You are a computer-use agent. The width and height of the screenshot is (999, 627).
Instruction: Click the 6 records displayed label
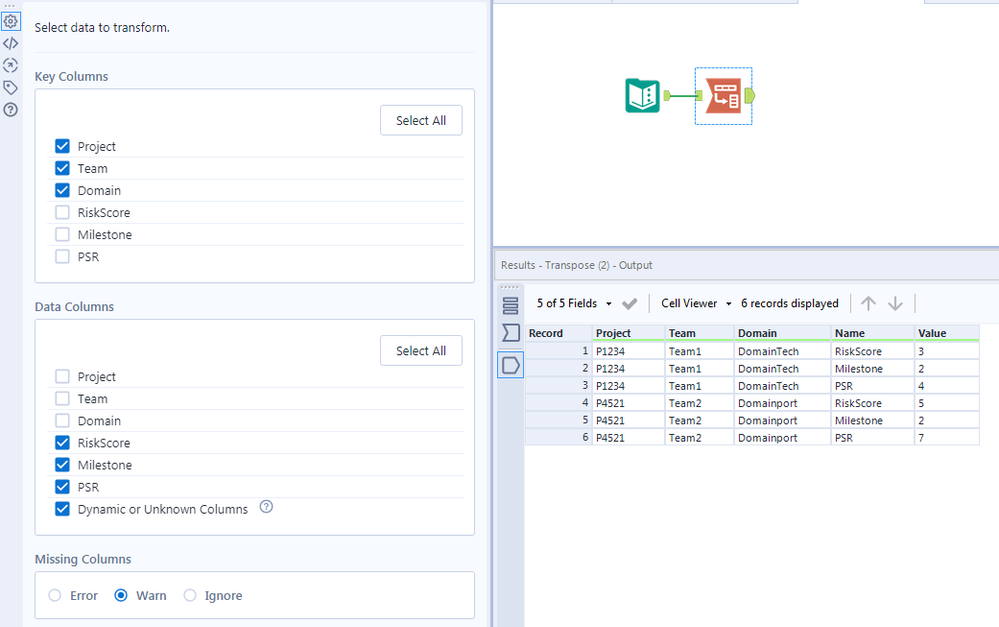click(x=789, y=303)
